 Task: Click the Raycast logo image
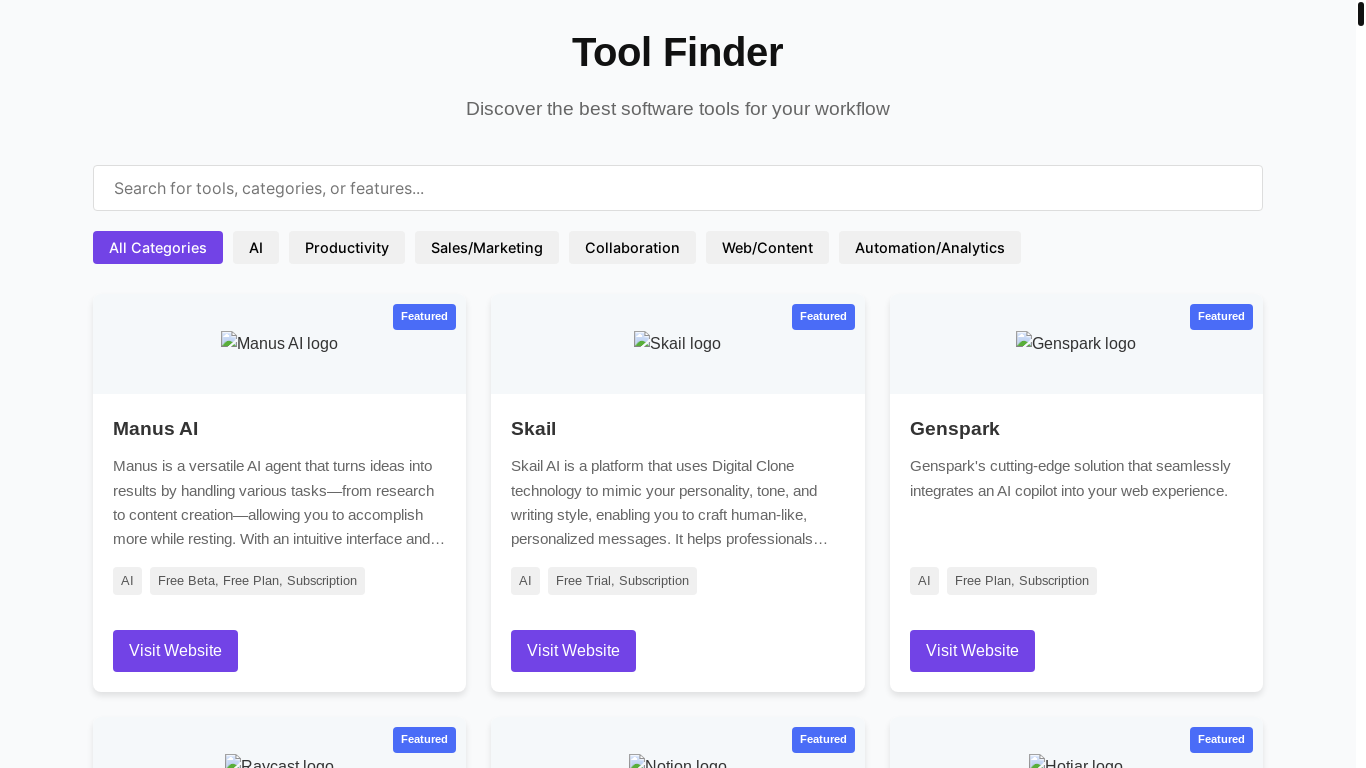pos(279,762)
